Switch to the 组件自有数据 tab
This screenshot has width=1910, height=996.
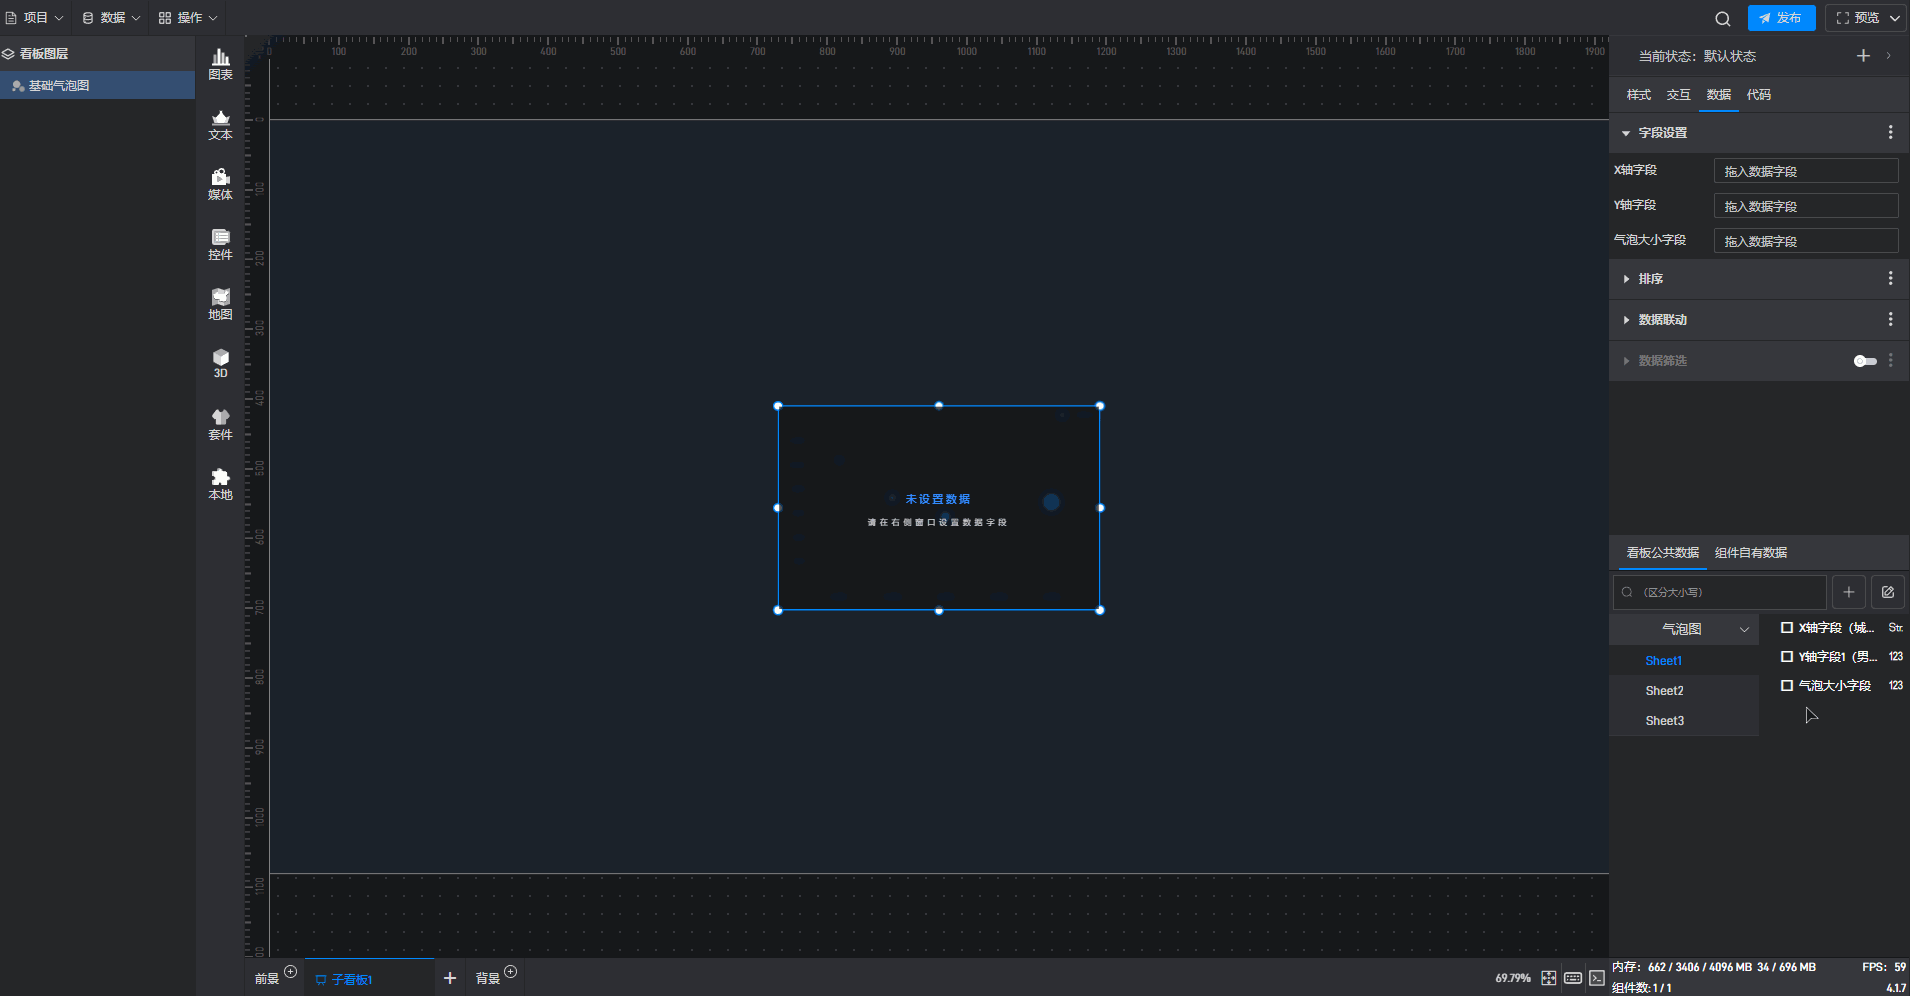click(1750, 553)
